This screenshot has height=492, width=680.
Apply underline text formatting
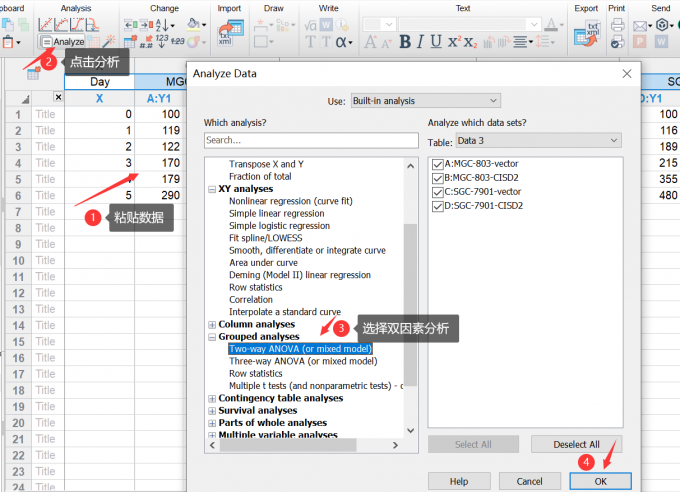(436, 42)
